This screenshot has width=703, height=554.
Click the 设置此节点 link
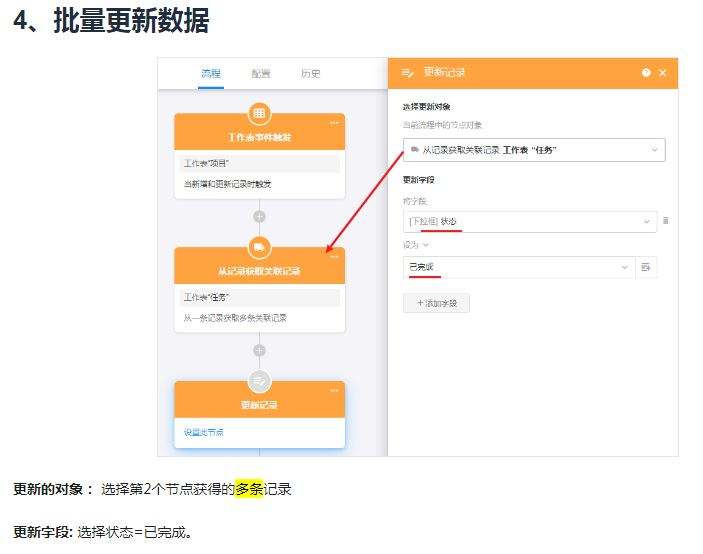[204, 433]
